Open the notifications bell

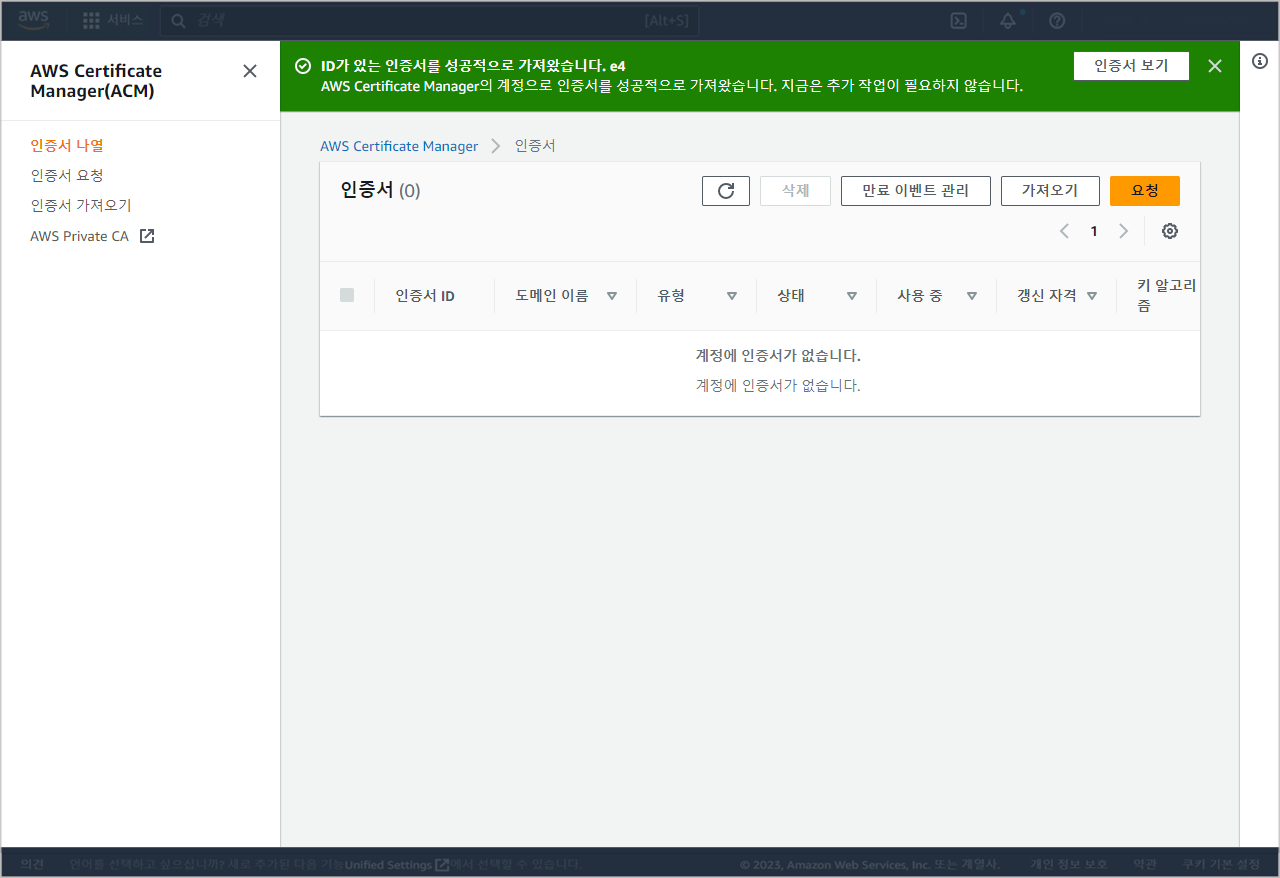(x=1008, y=20)
